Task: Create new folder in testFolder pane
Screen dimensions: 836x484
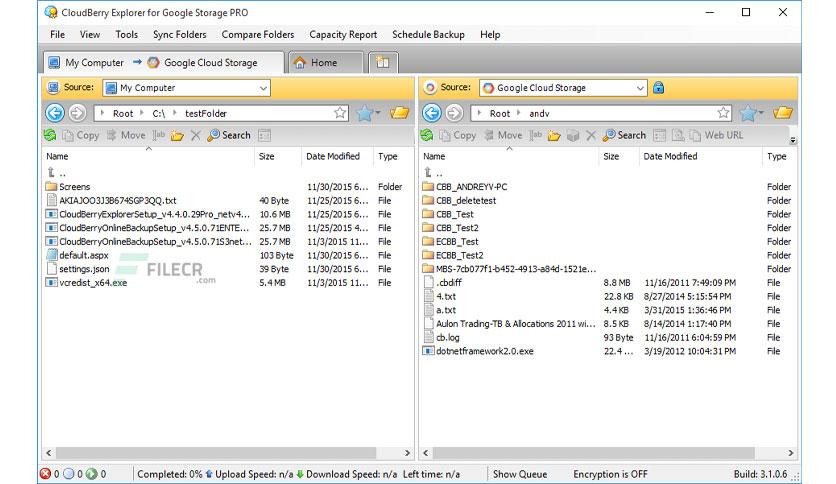Action: pos(177,135)
